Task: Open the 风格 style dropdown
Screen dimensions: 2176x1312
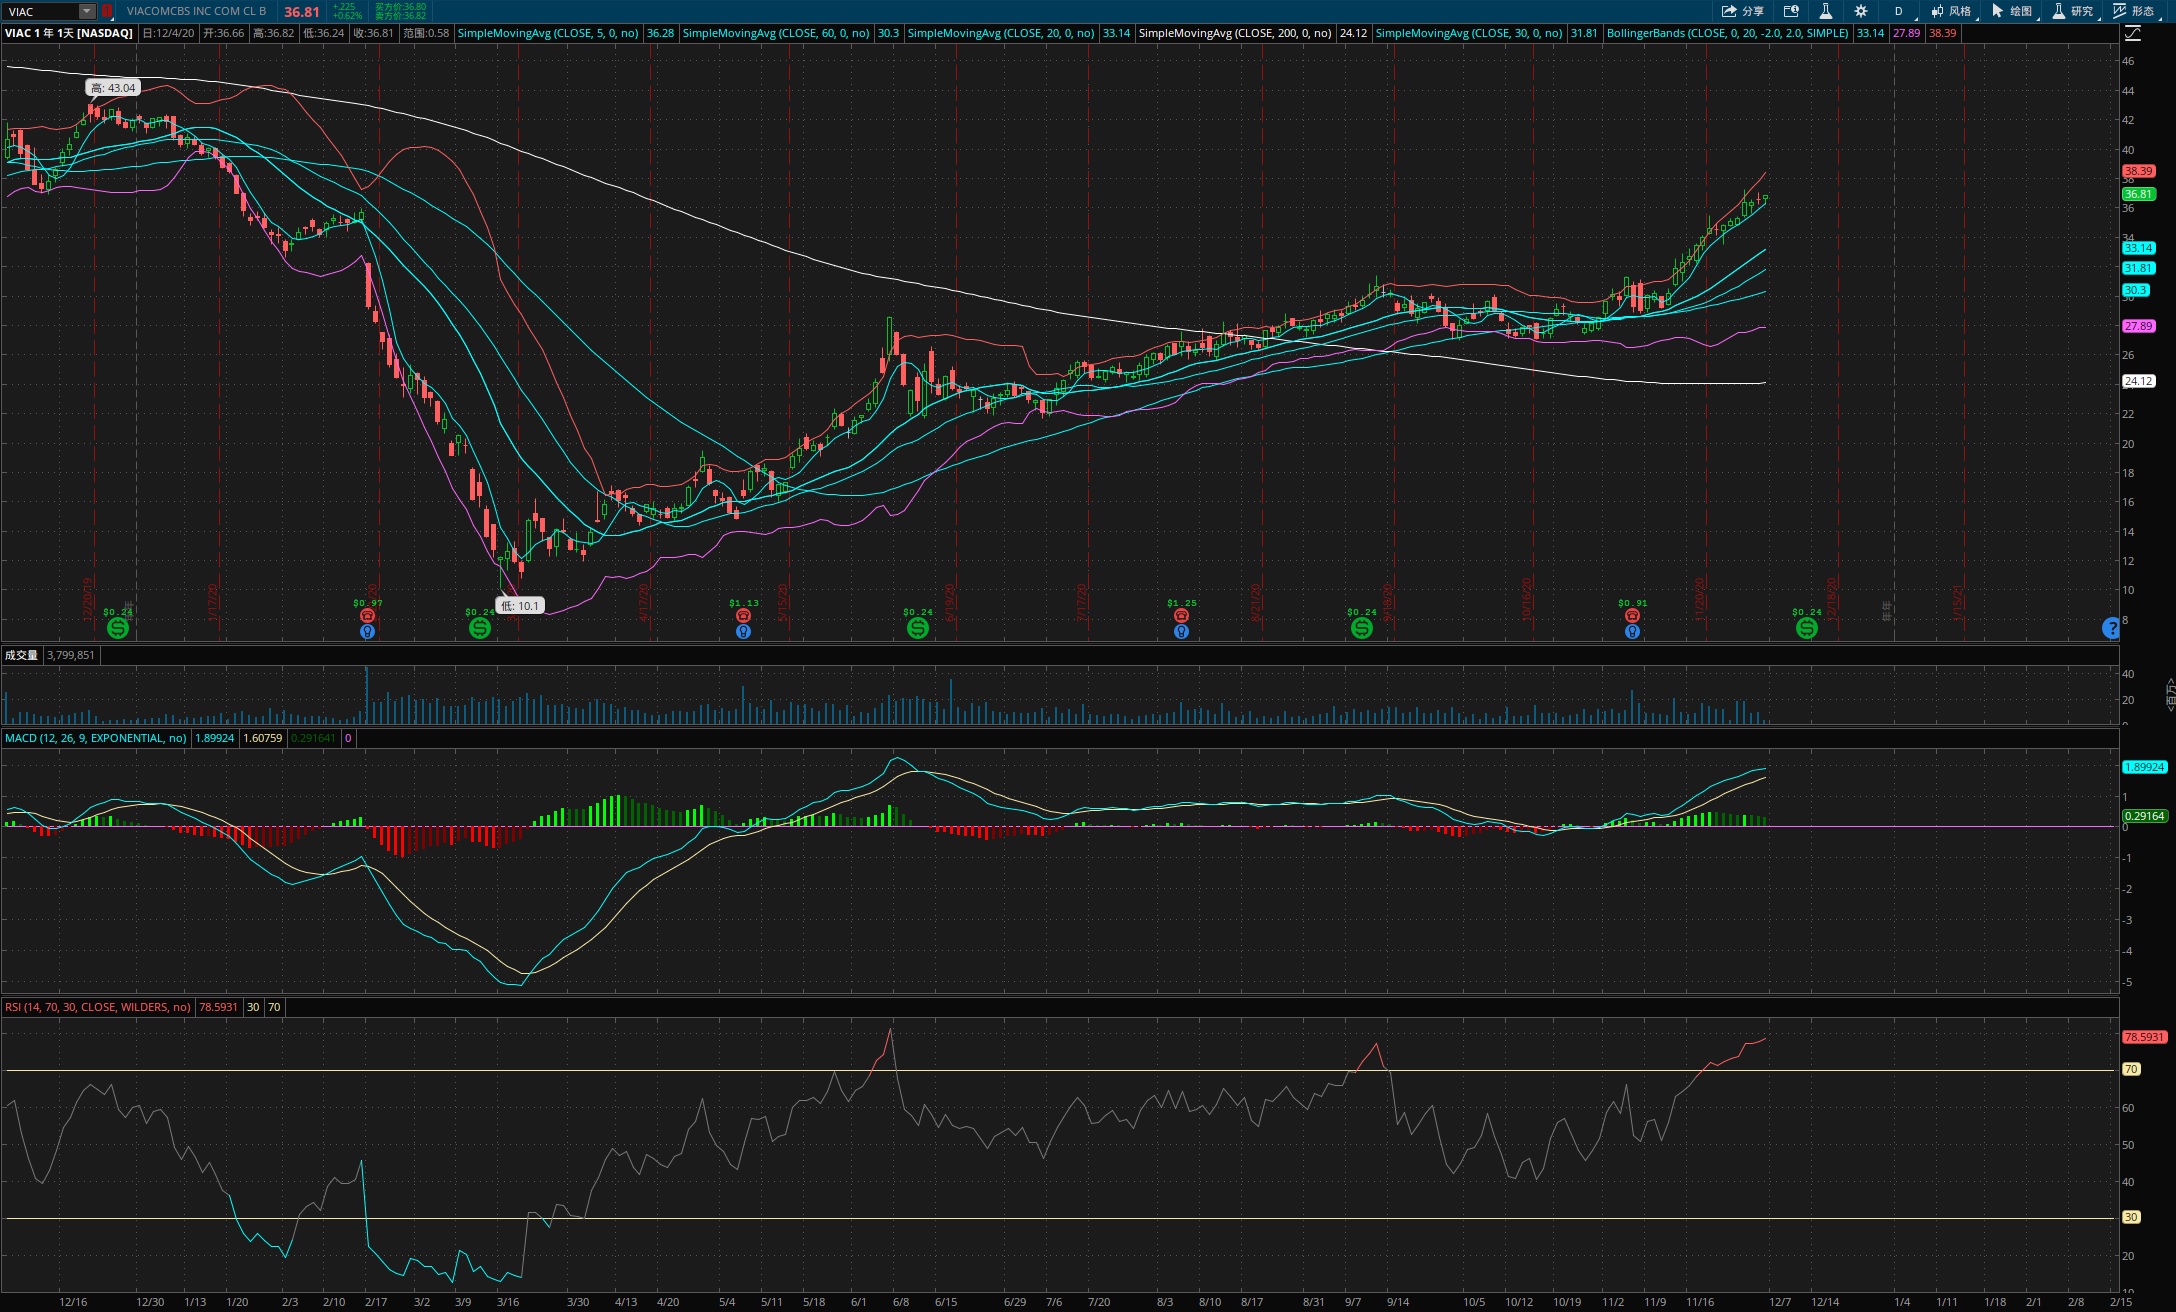Action: (1951, 11)
